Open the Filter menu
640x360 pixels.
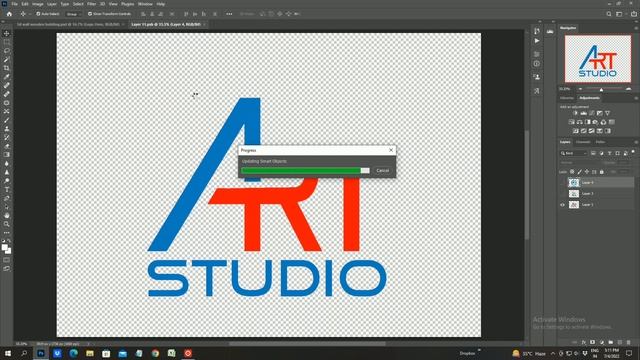tap(91, 4)
